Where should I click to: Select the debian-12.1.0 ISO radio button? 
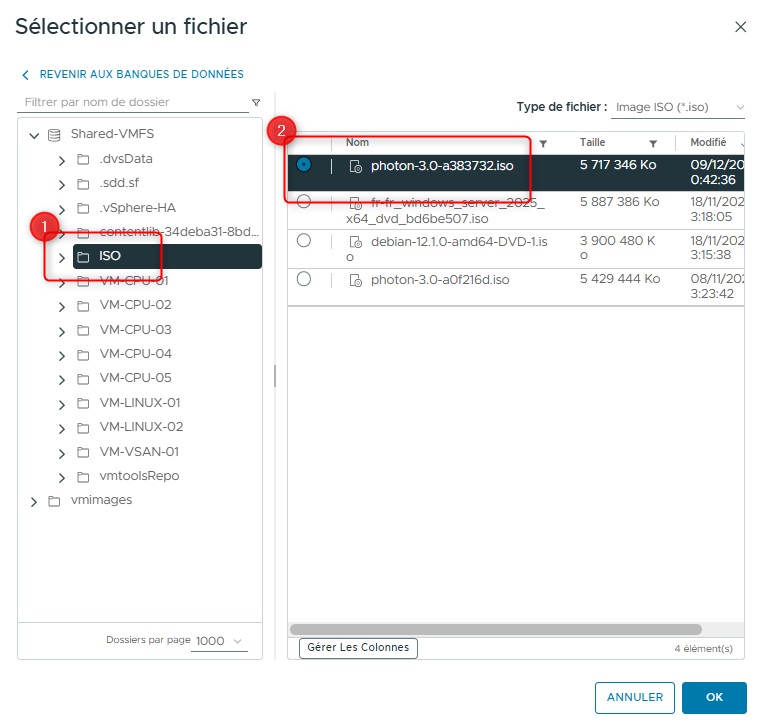(x=304, y=241)
